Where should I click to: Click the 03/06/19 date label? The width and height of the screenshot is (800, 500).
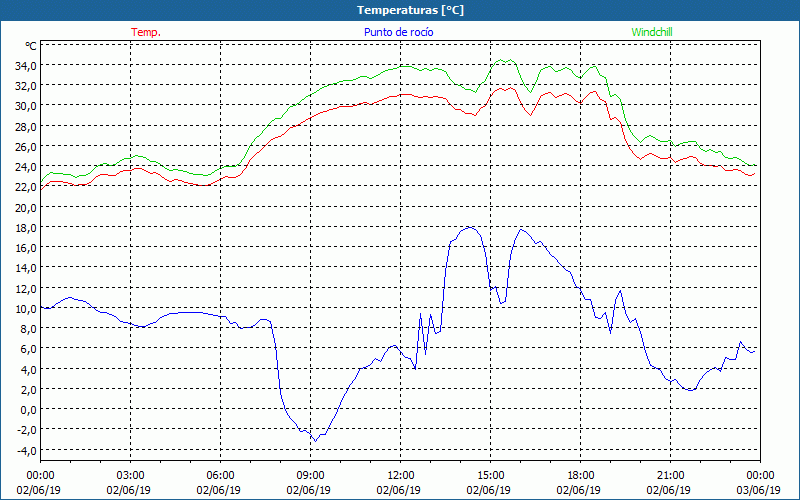pyautogui.click(x=758, y=490)
